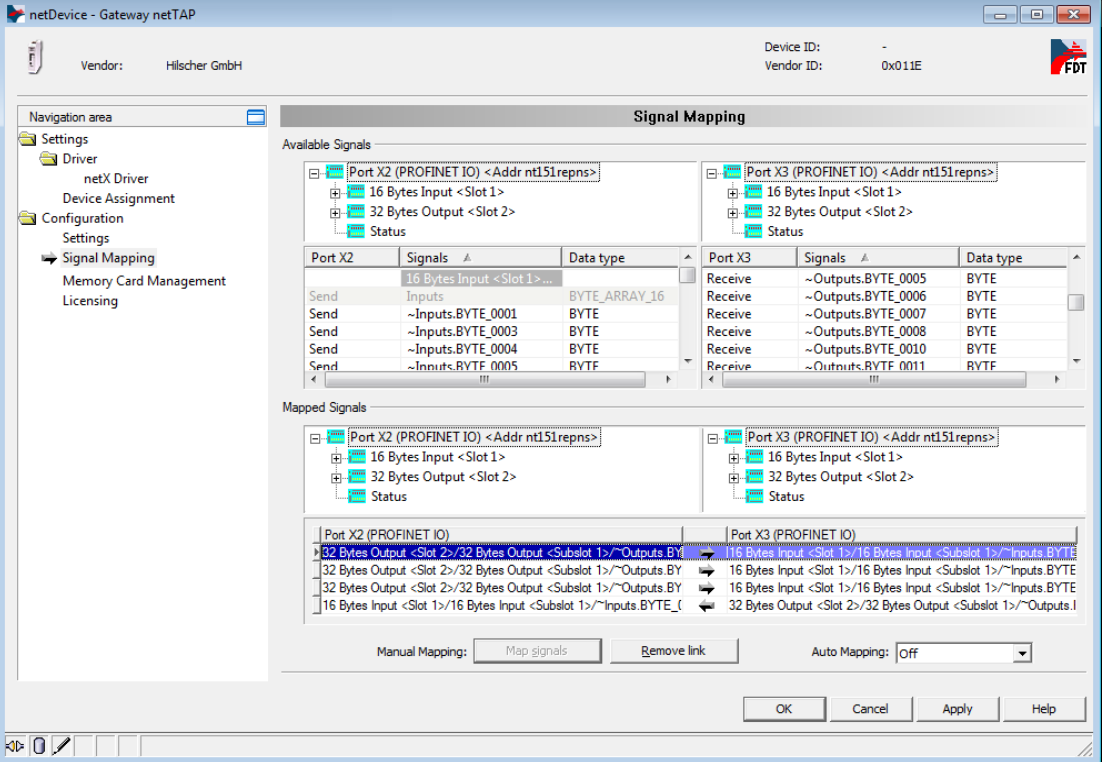
Task: Click Port X3 module icon in Mapped Signals
Action: point(734,438)
